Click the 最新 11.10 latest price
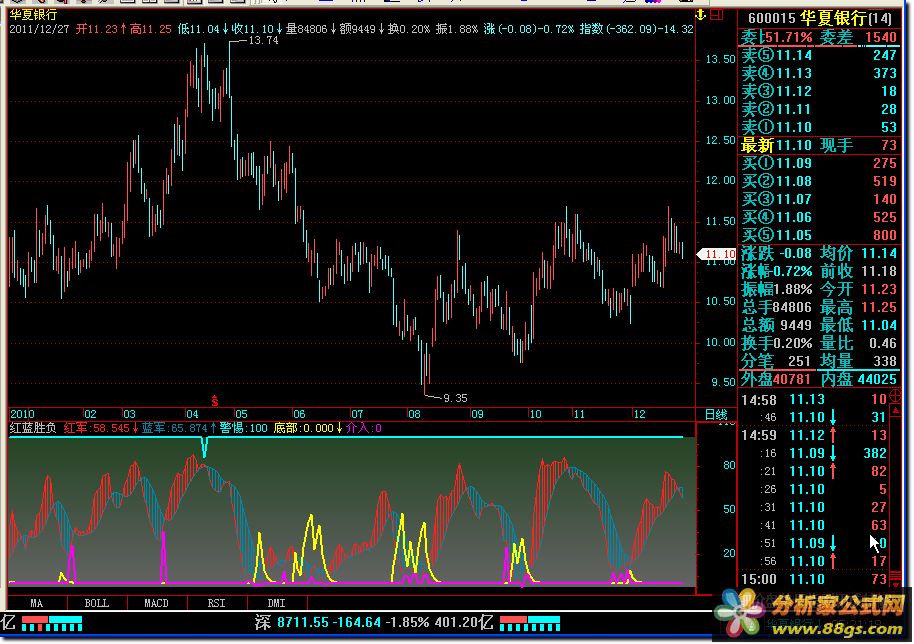Viewport: 914px width, 644px height. click(x=776, y=145)
